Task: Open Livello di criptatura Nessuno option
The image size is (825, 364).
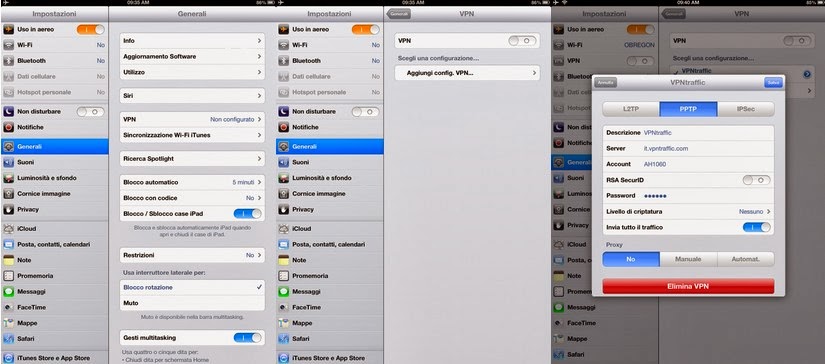Action: [x=688, y=211]
